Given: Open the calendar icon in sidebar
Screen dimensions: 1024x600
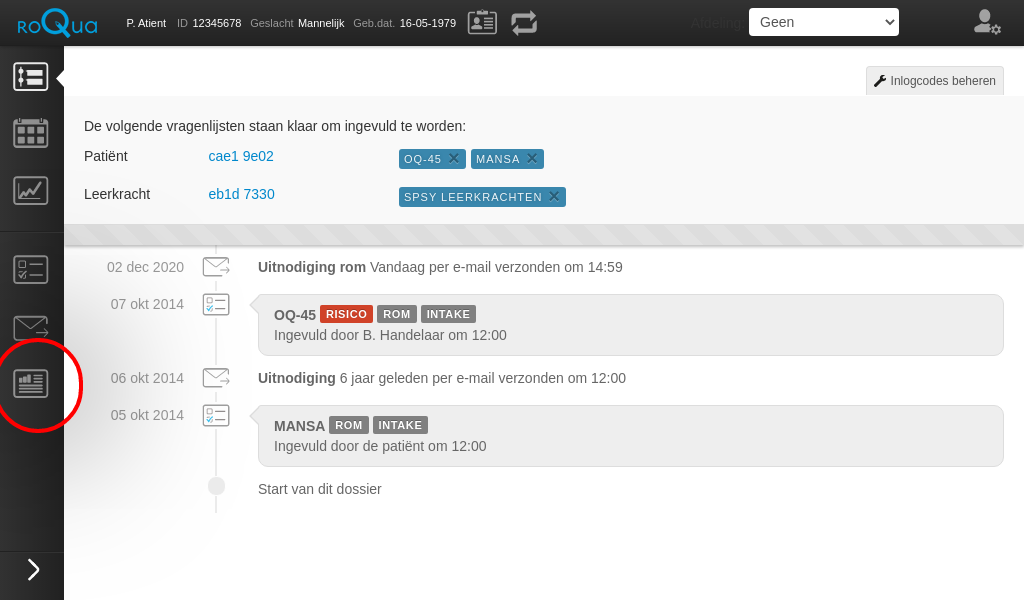Looking at the screenshot, I should 30,133.
